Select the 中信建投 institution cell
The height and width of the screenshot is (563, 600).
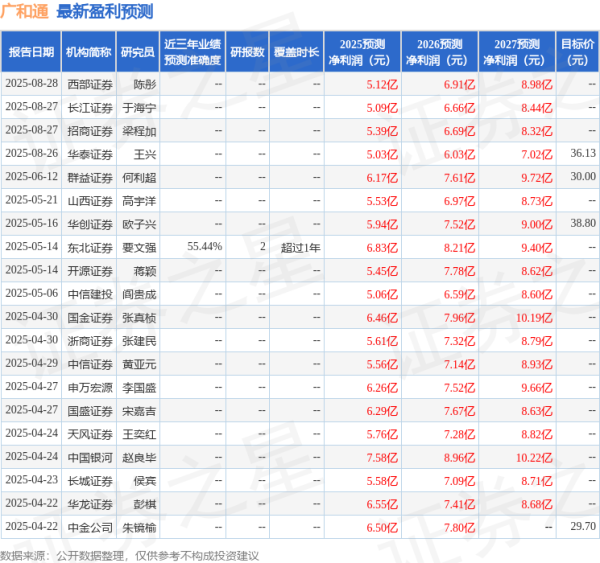click(90, 294)
